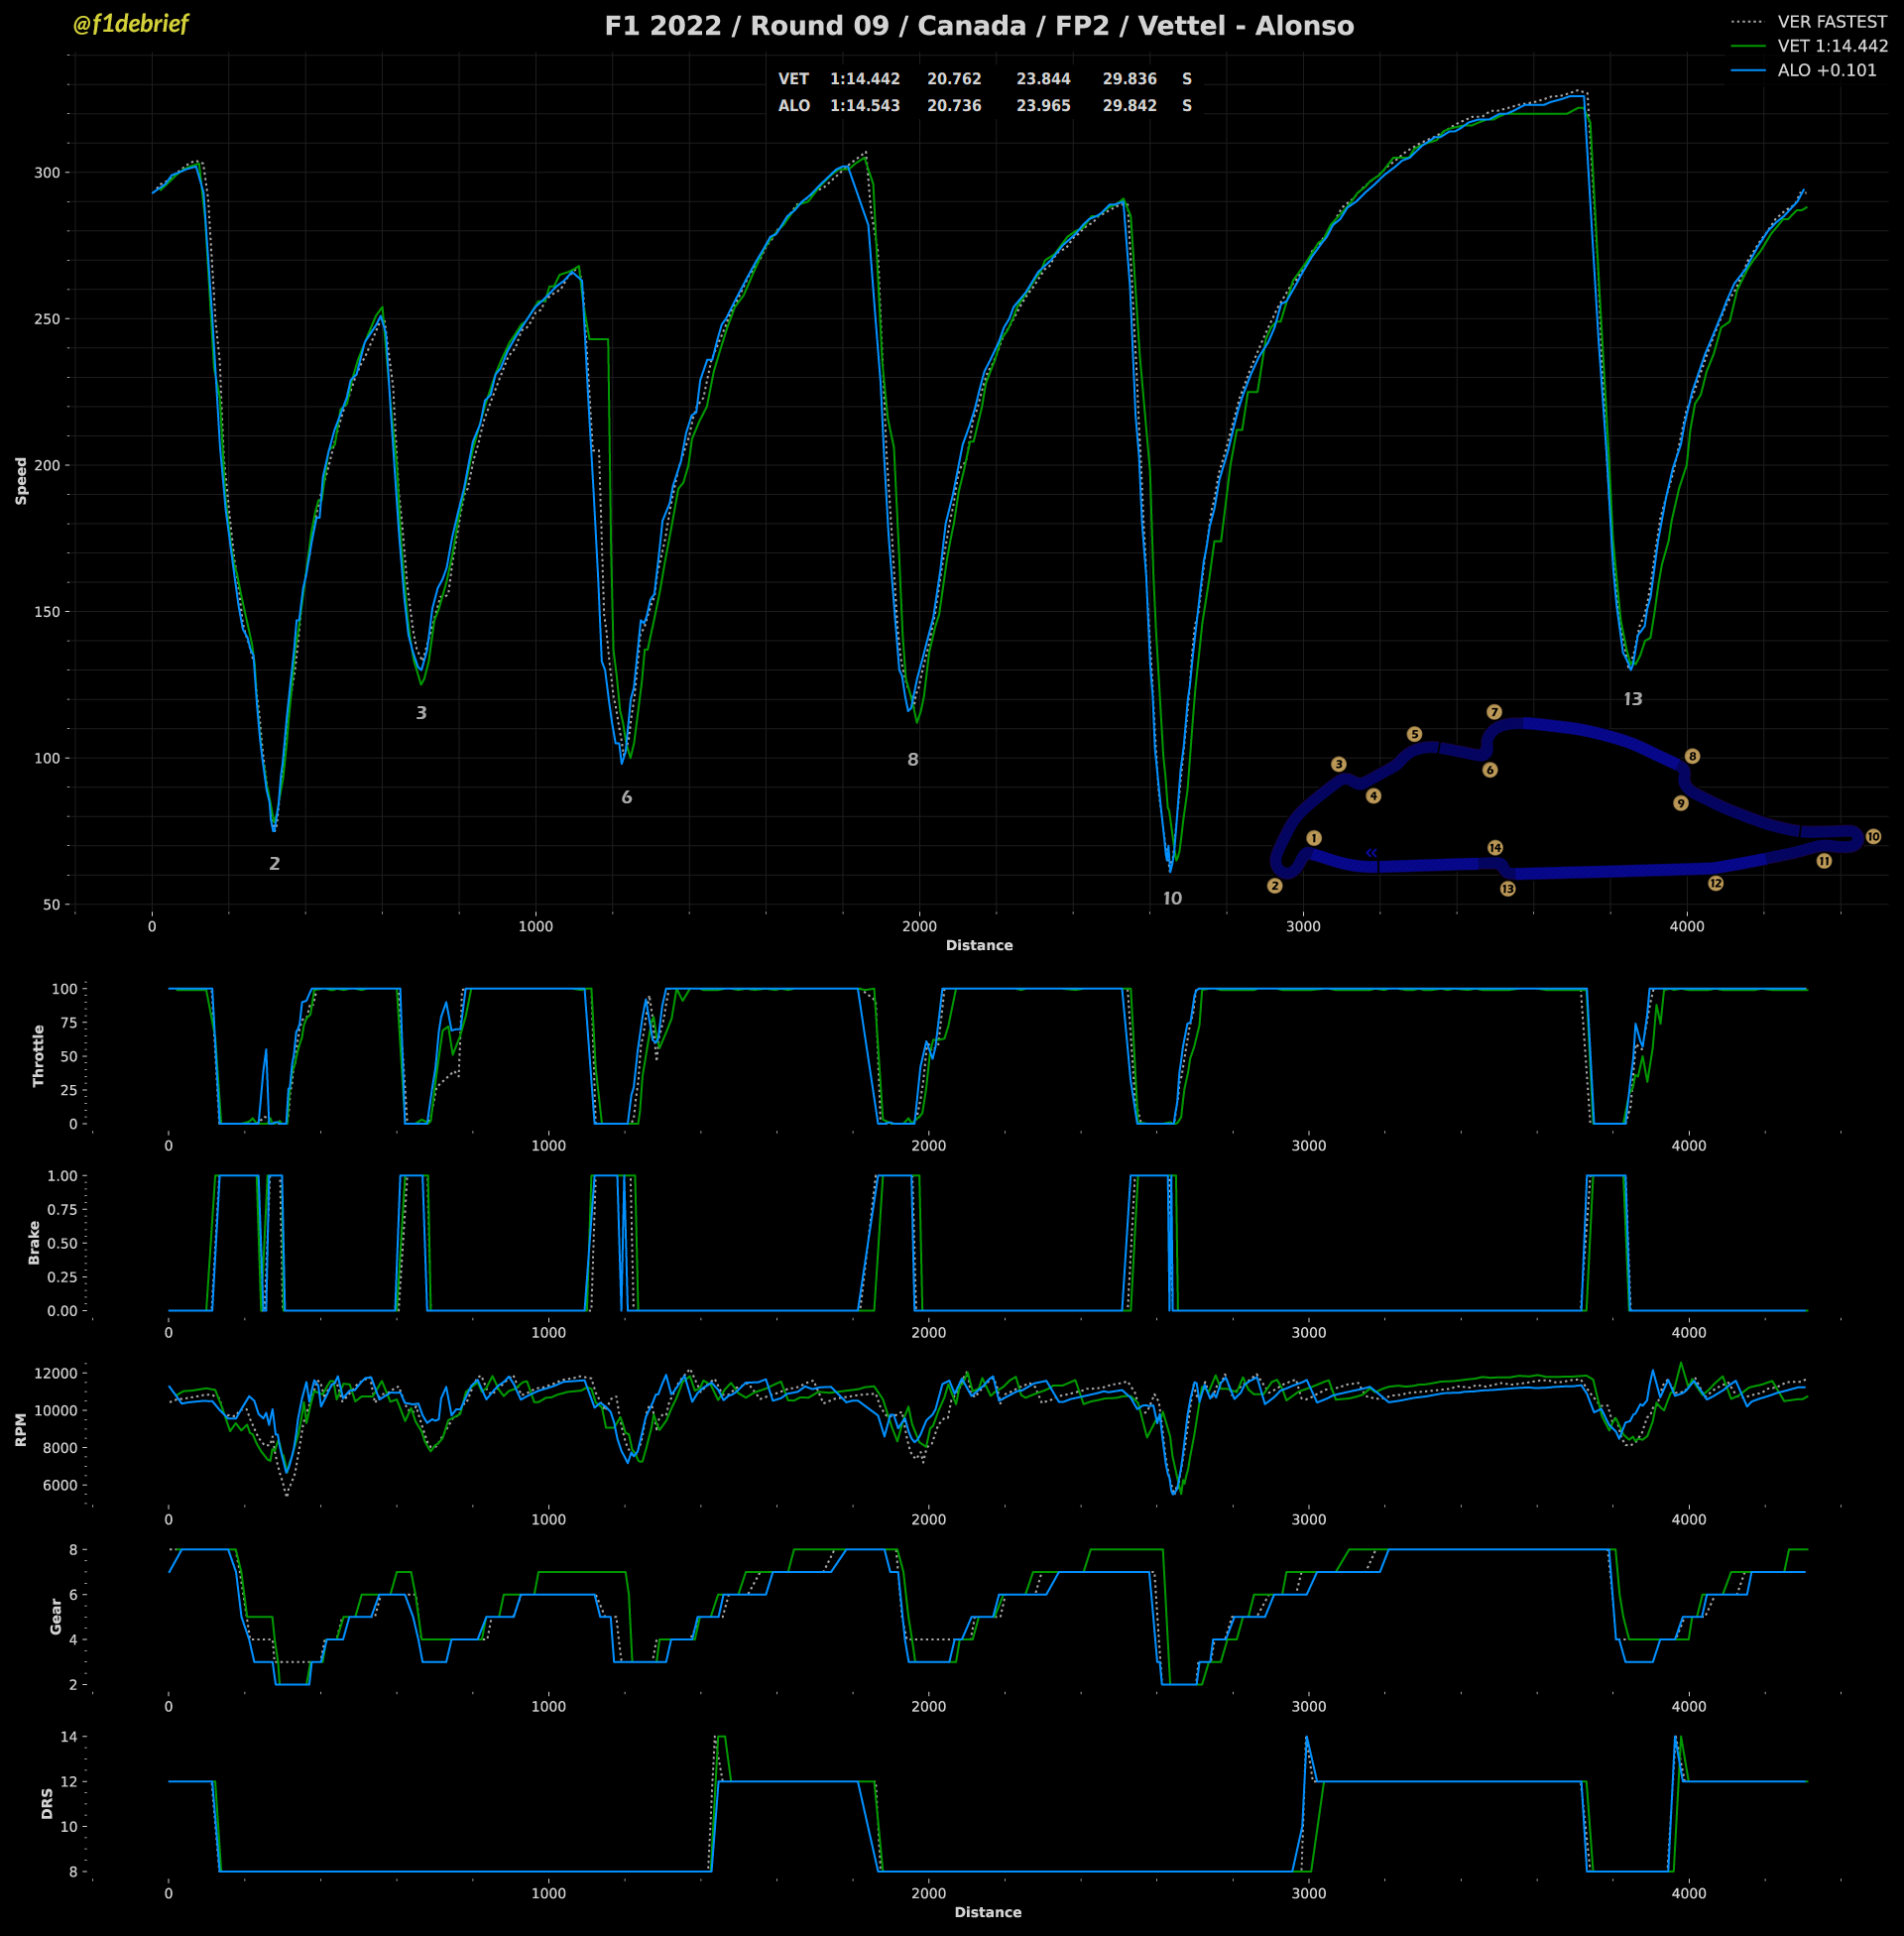
Task: Click the blue ALO legend line sample
Action: coord(1746,71)
